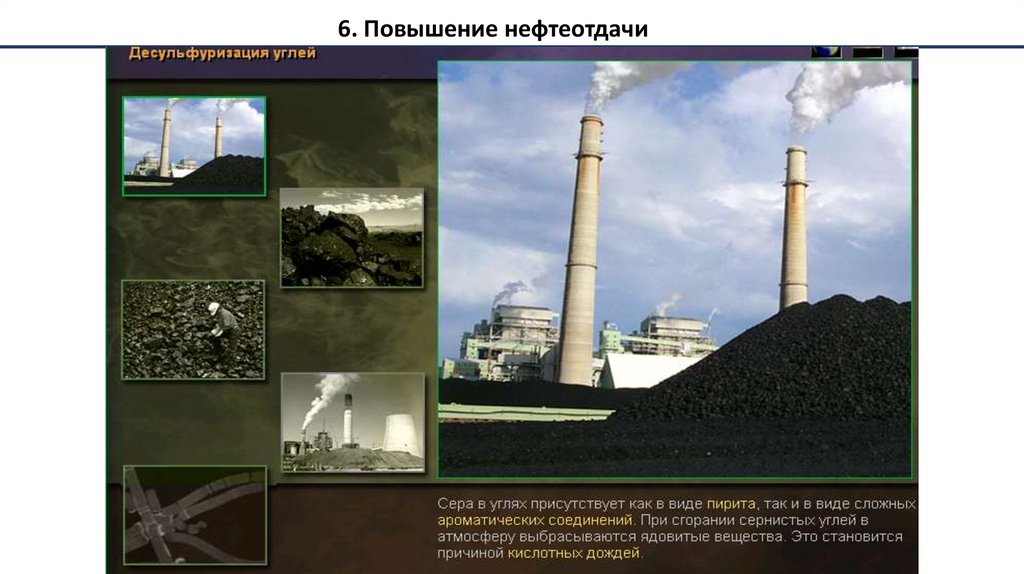1024x574 pixels.
Task: Click the slide title "6. Повышение нефтеотдачи"
Action: [x=493, y=29]
